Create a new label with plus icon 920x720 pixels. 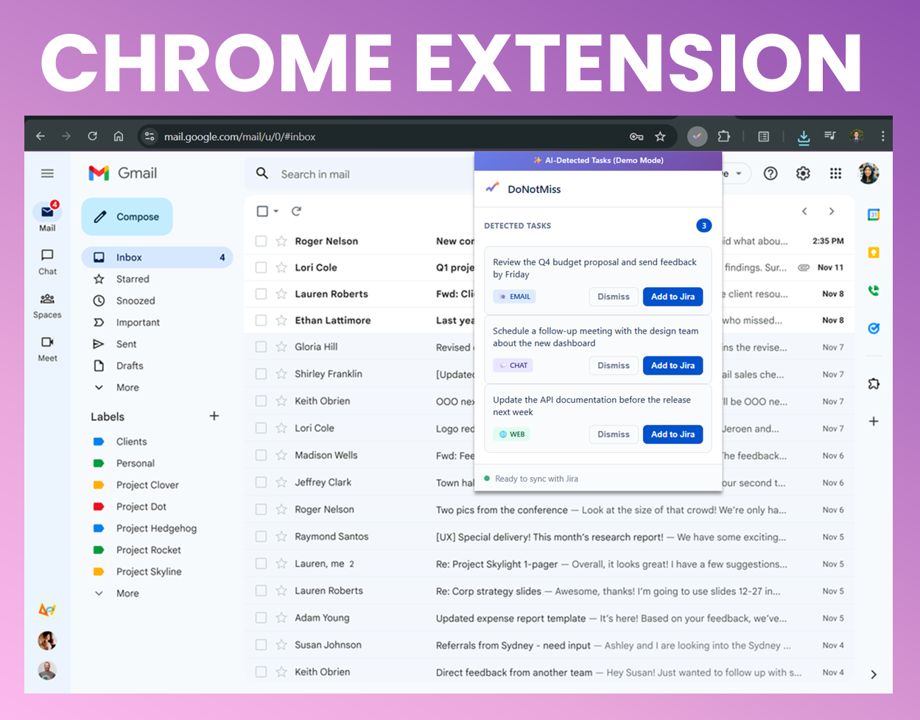click(x=214, y=416)
